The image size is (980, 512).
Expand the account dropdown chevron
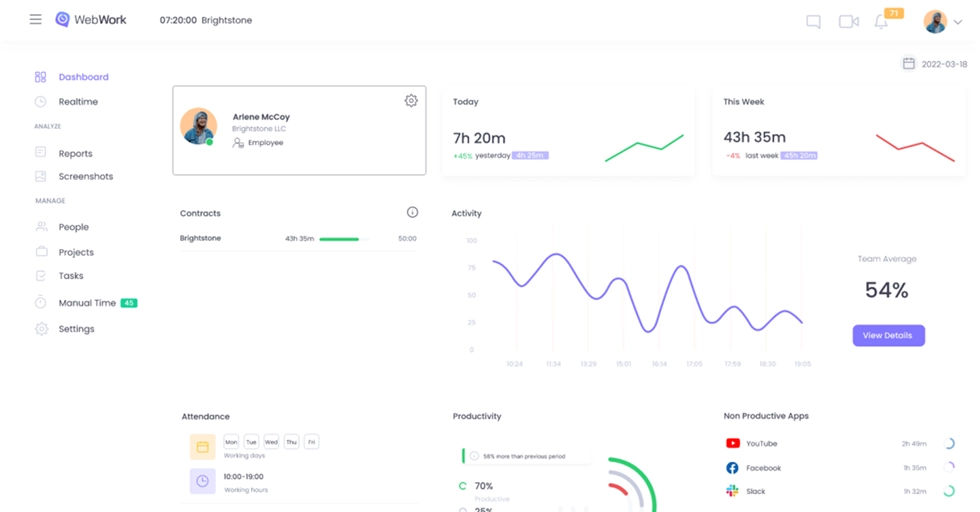pos(958,22)
